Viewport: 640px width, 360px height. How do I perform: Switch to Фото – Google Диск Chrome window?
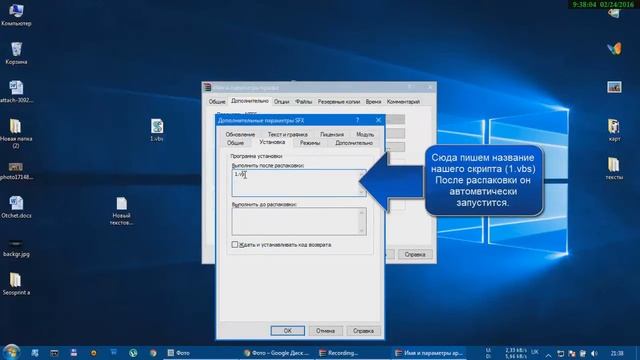pos(277,353)
